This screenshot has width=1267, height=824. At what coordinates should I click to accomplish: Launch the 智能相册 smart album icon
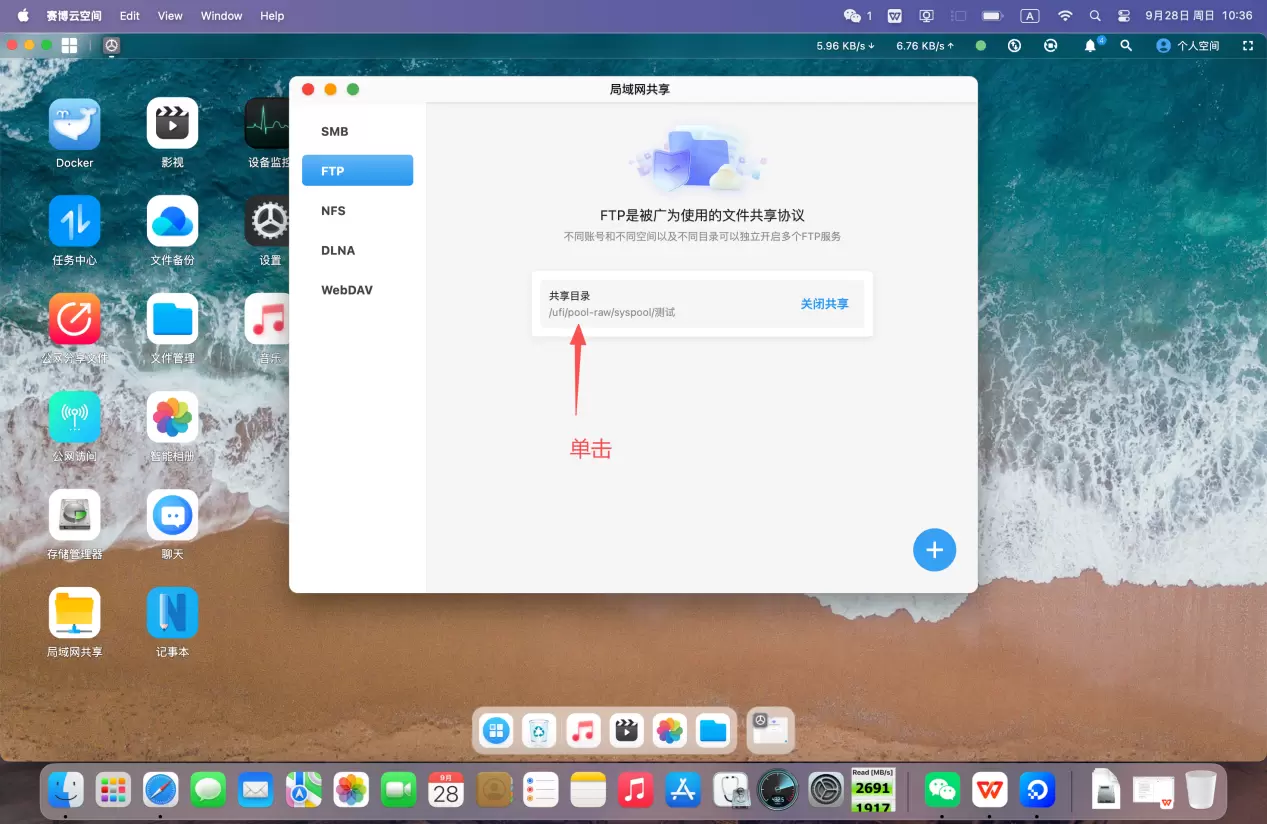(x=172, y=417)
